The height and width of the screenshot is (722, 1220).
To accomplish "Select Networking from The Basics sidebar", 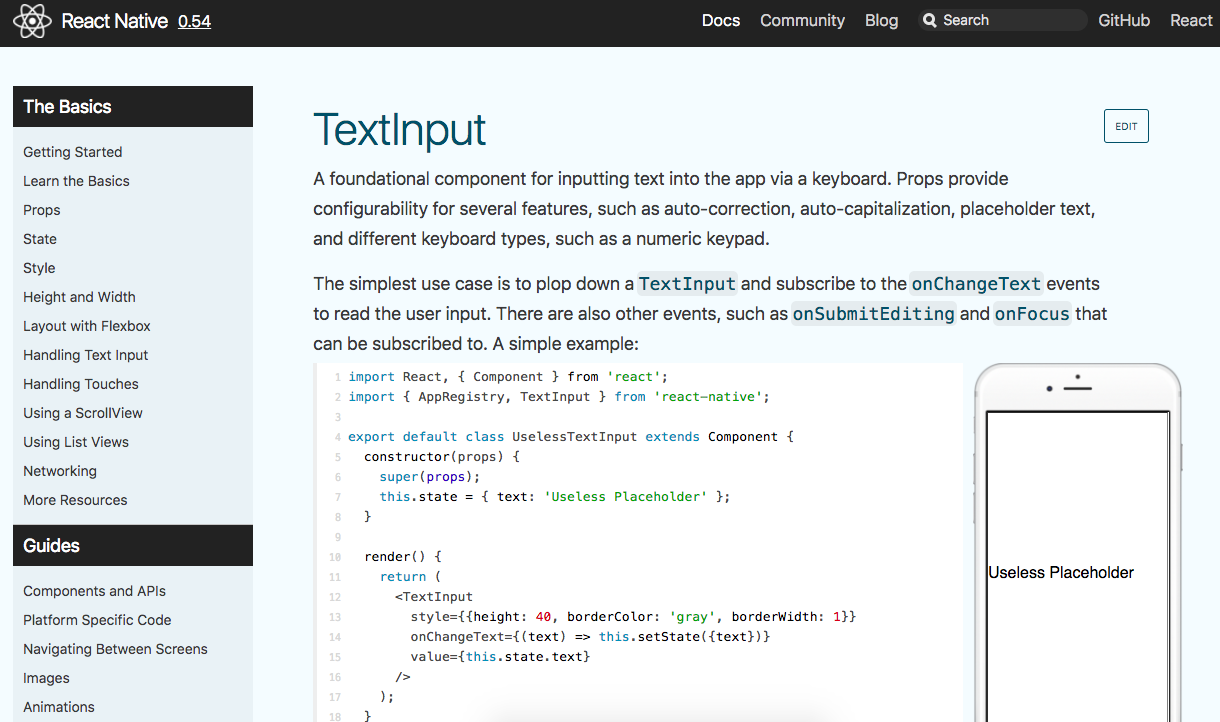I will [59, 471].
